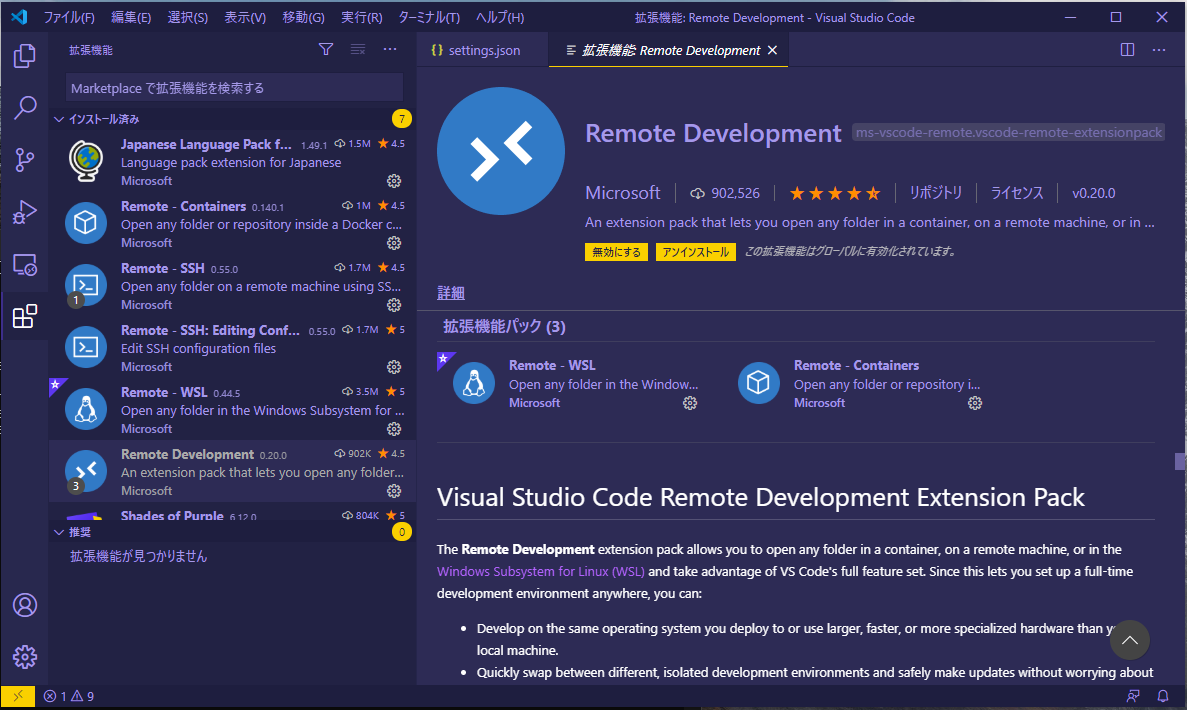Open the ターミナル(T) menu
The image size is (1187, 710).
[429, 17]
